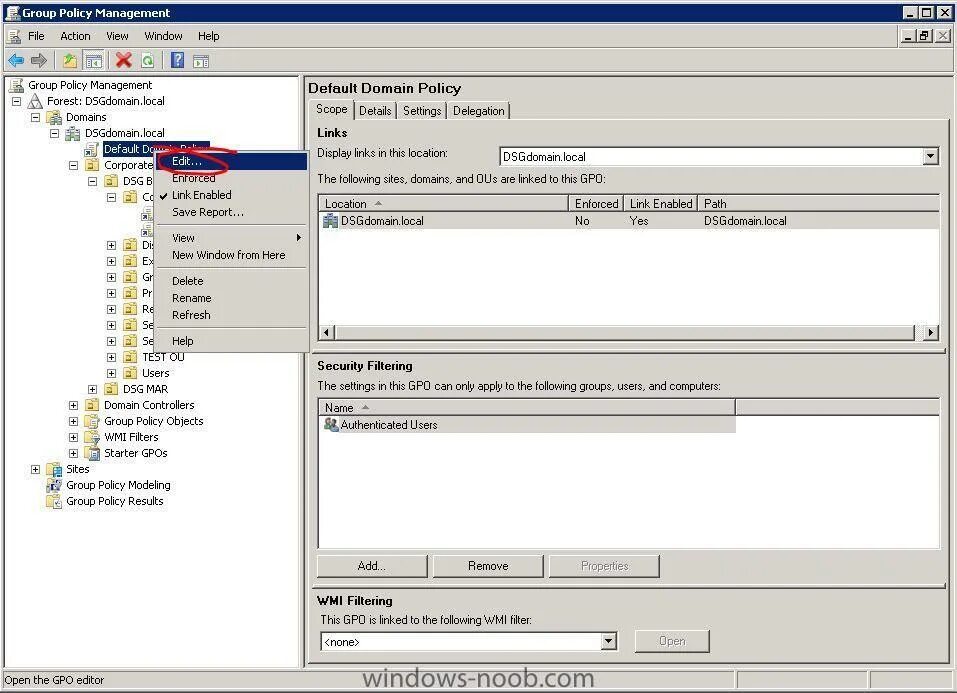This screenshot has height=693, width=957.
Task: Open the WMI filter dropdown arrow
Action: pyautogui.click(x=609, y=641)
